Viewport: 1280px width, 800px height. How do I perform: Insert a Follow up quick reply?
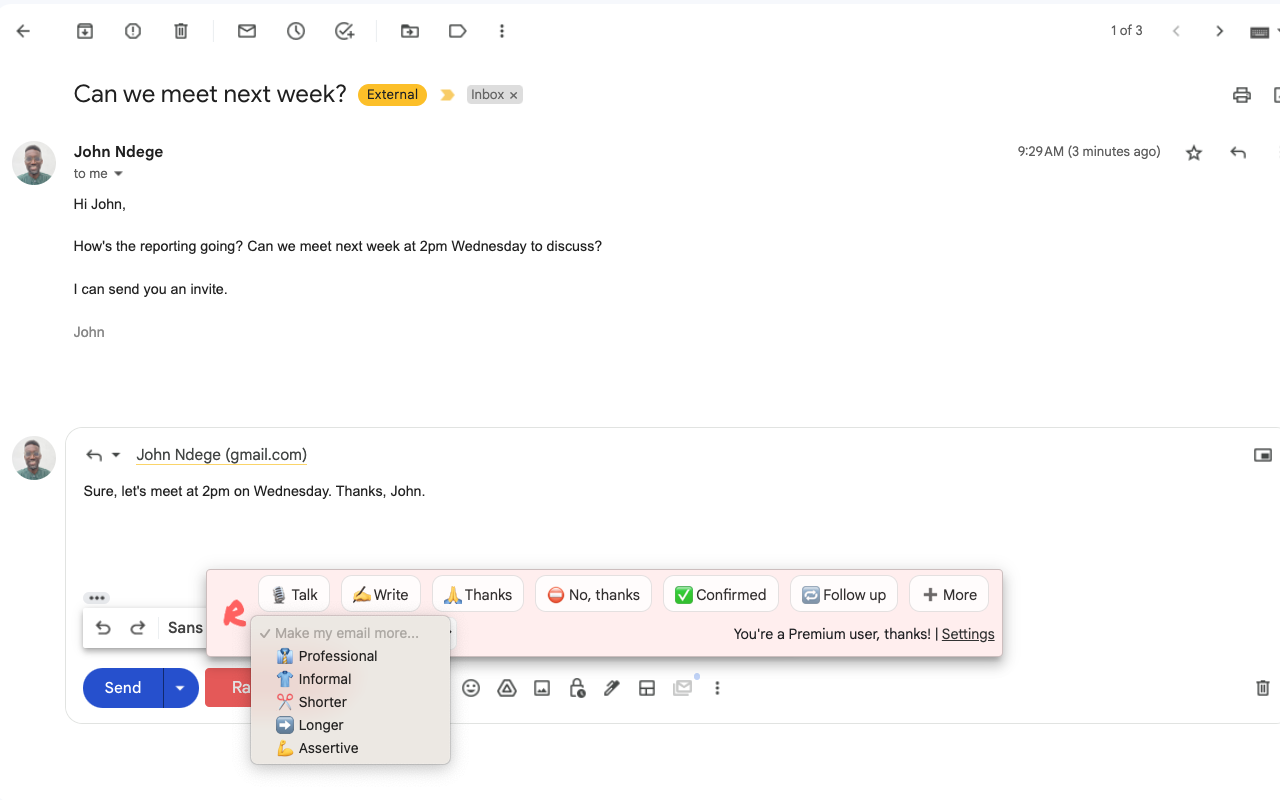tap(844, 594)
